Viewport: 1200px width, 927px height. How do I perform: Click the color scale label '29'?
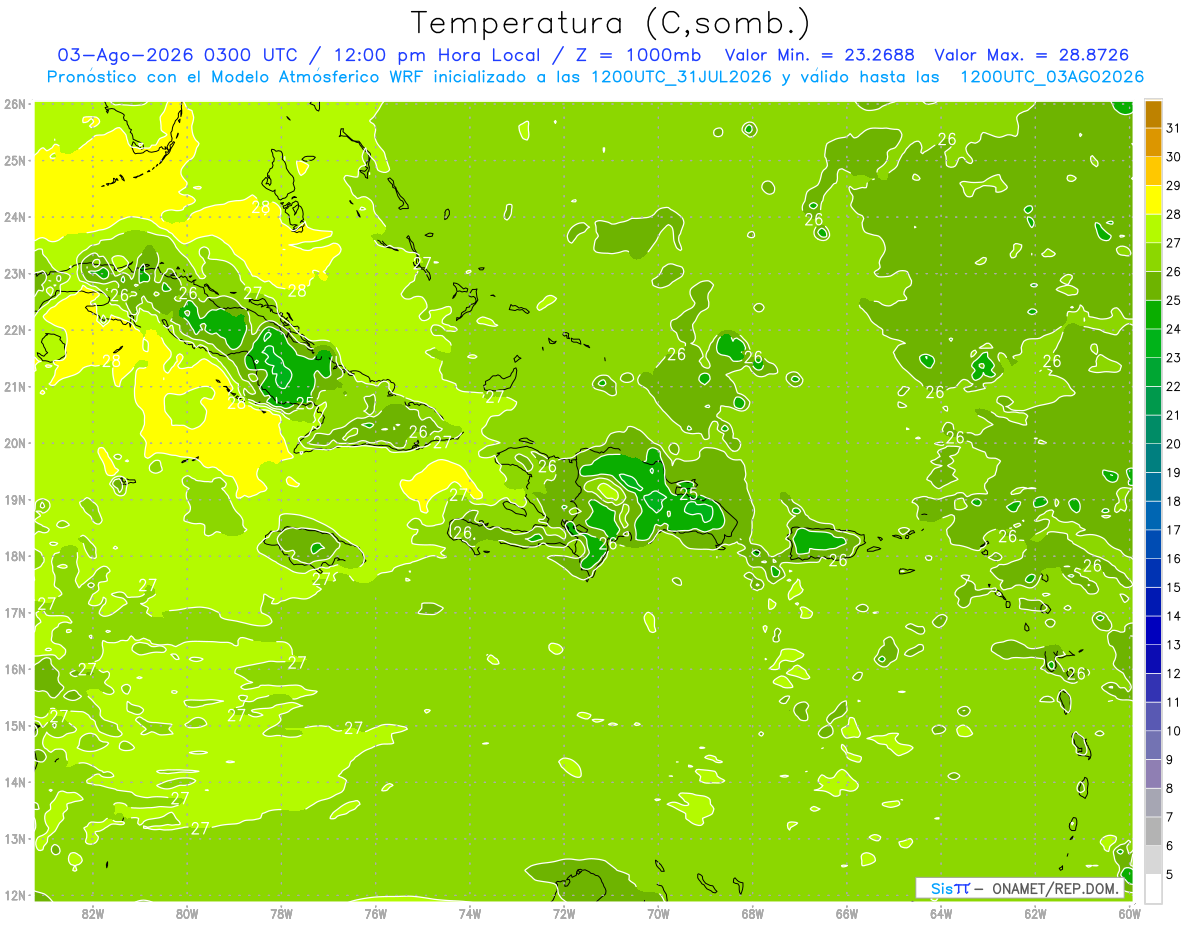[1173, 186]
